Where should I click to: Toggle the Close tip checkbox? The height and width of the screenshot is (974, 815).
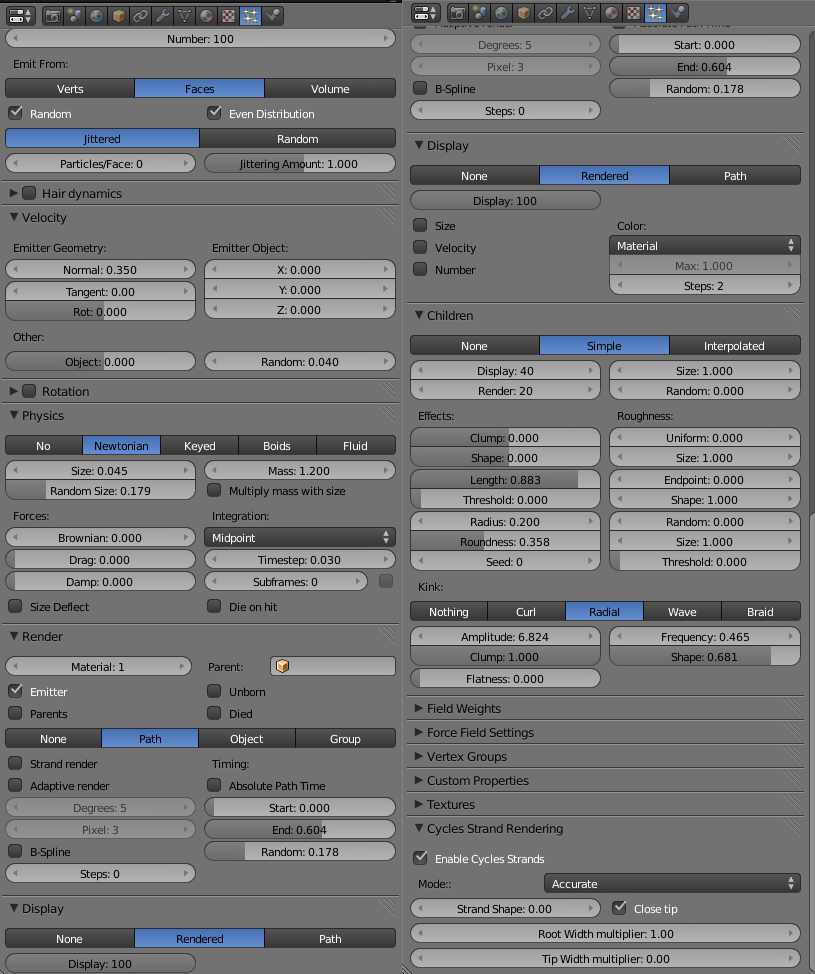click(619, 908)
